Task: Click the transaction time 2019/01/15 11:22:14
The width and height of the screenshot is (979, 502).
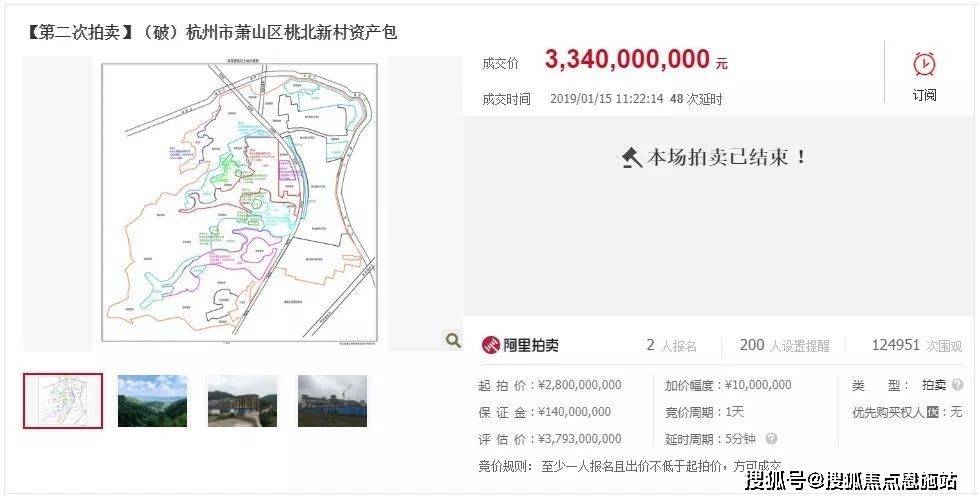Action: (x=607, y=99)
